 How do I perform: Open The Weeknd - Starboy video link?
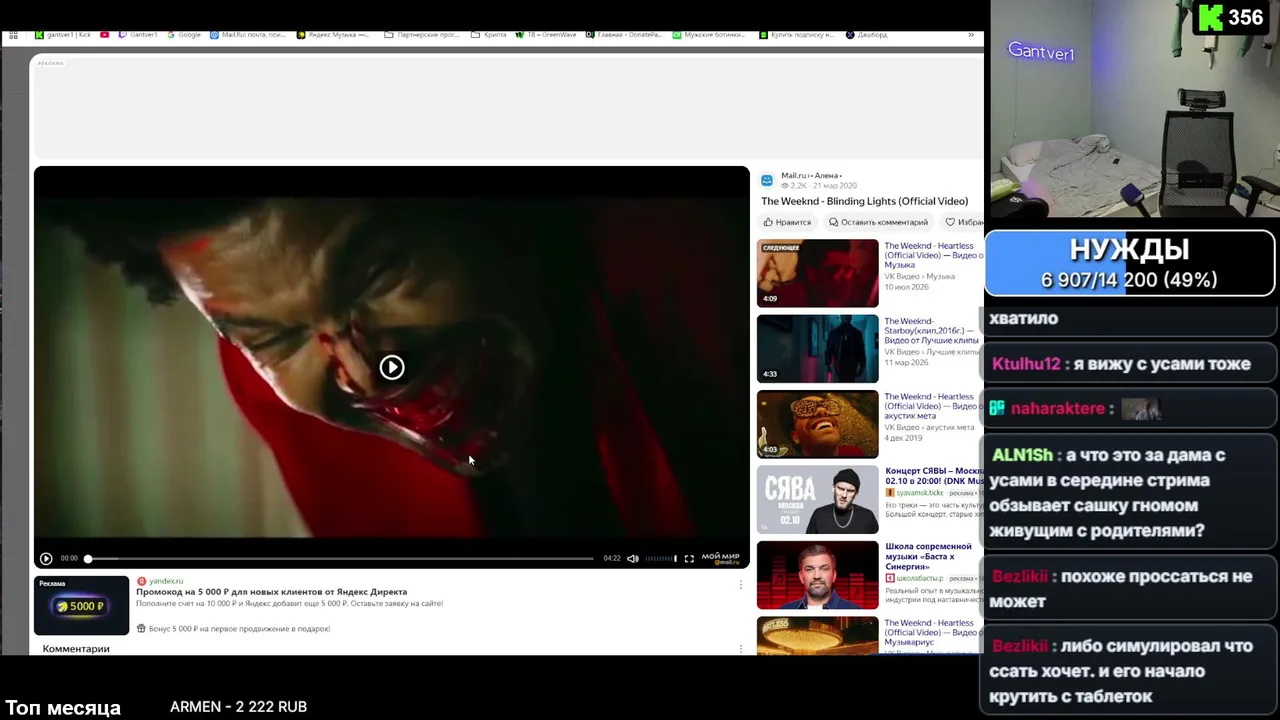point(932,331)
